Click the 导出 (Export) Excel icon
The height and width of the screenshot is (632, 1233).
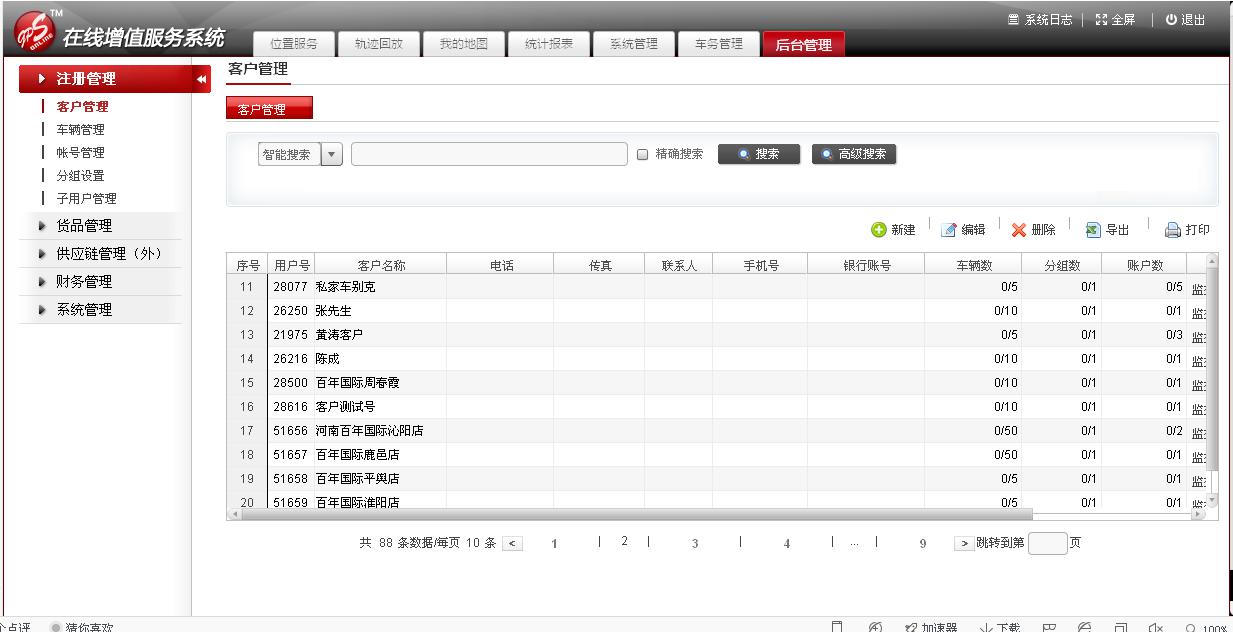(x=1093, y=230)
